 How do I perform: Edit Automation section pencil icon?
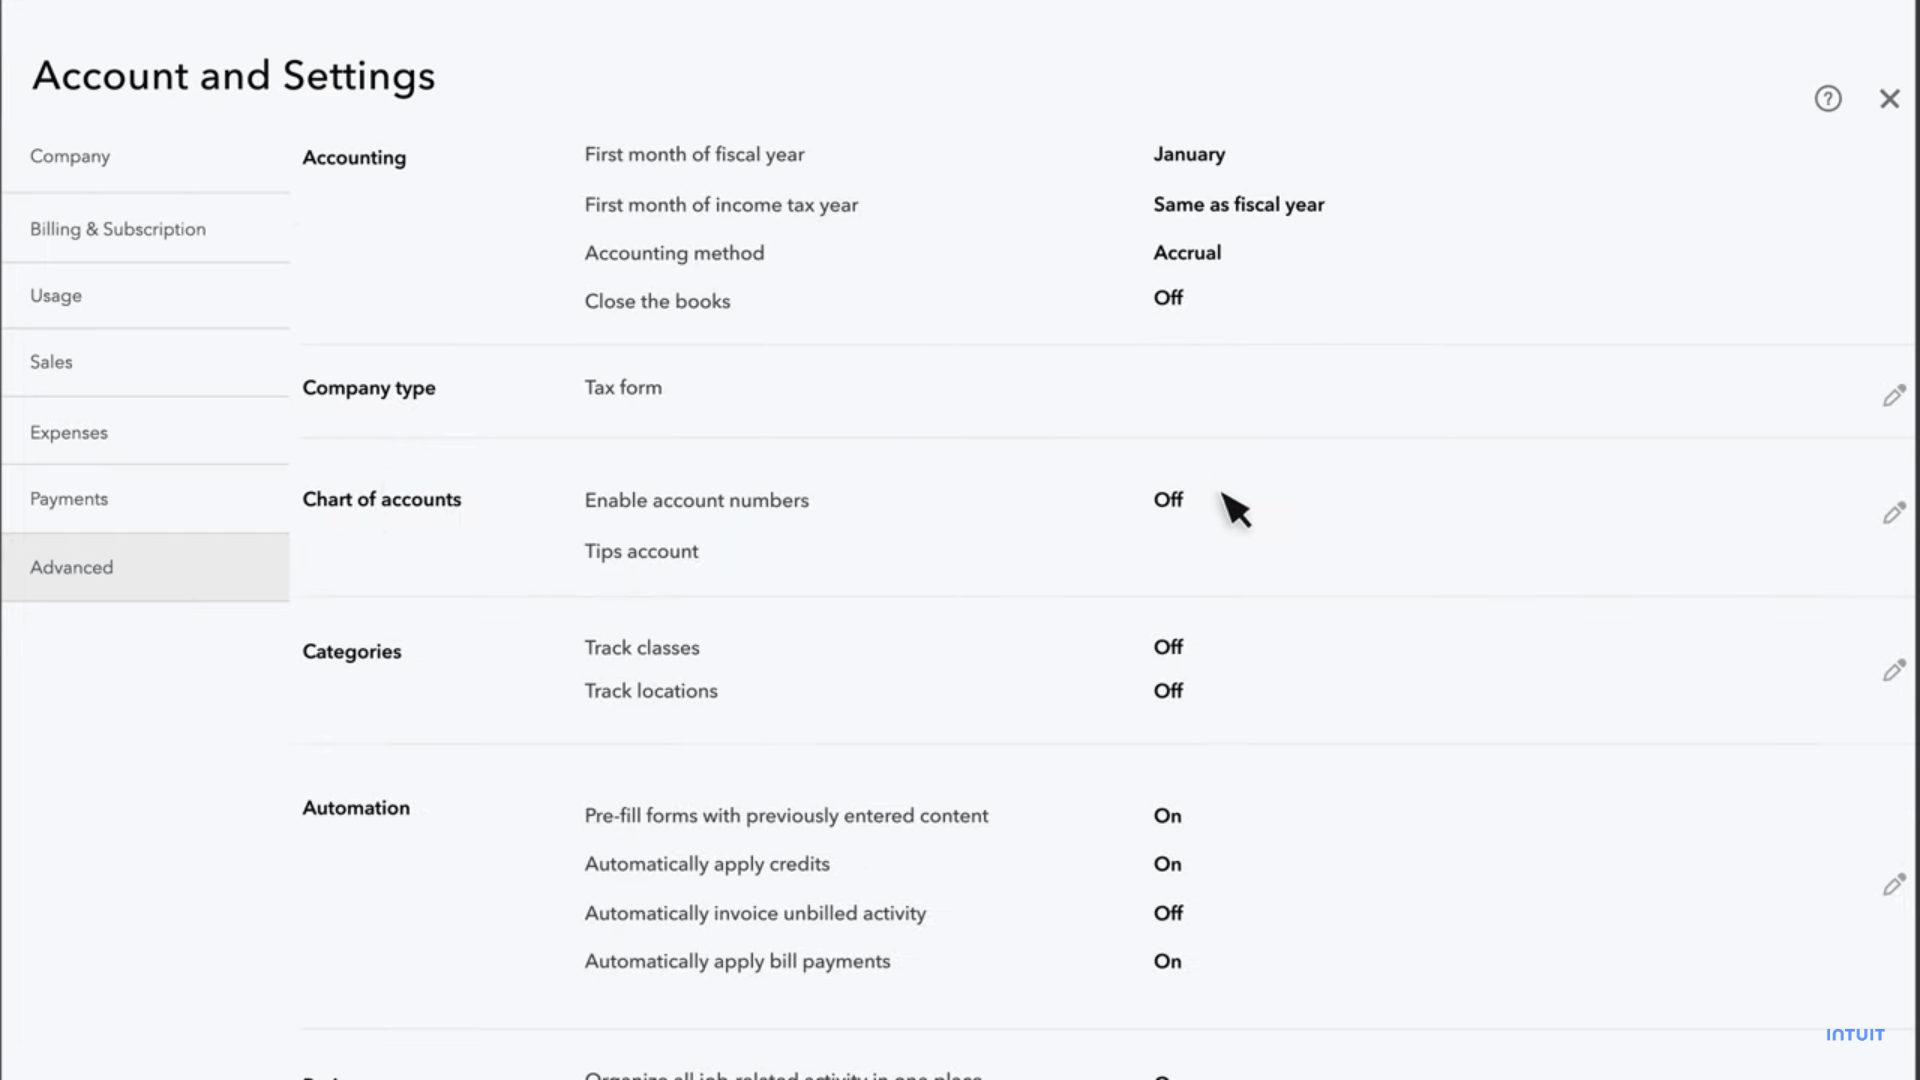[x=1893, y=885]
